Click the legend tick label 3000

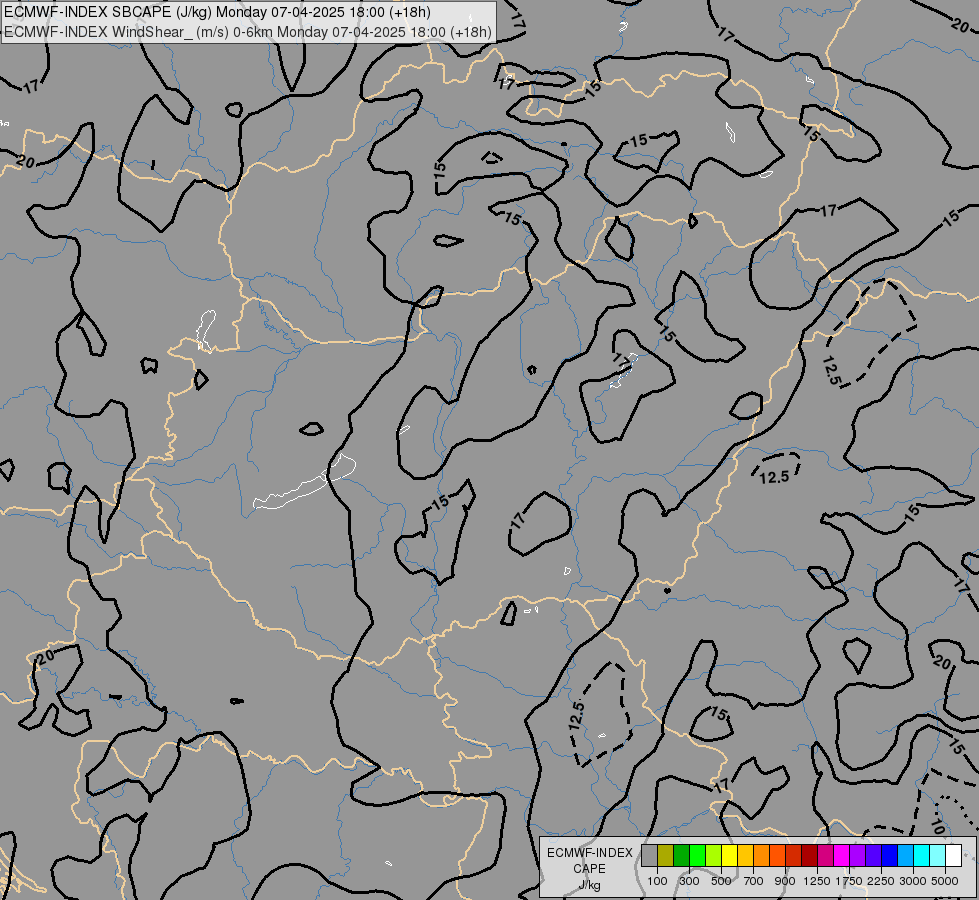913,881
